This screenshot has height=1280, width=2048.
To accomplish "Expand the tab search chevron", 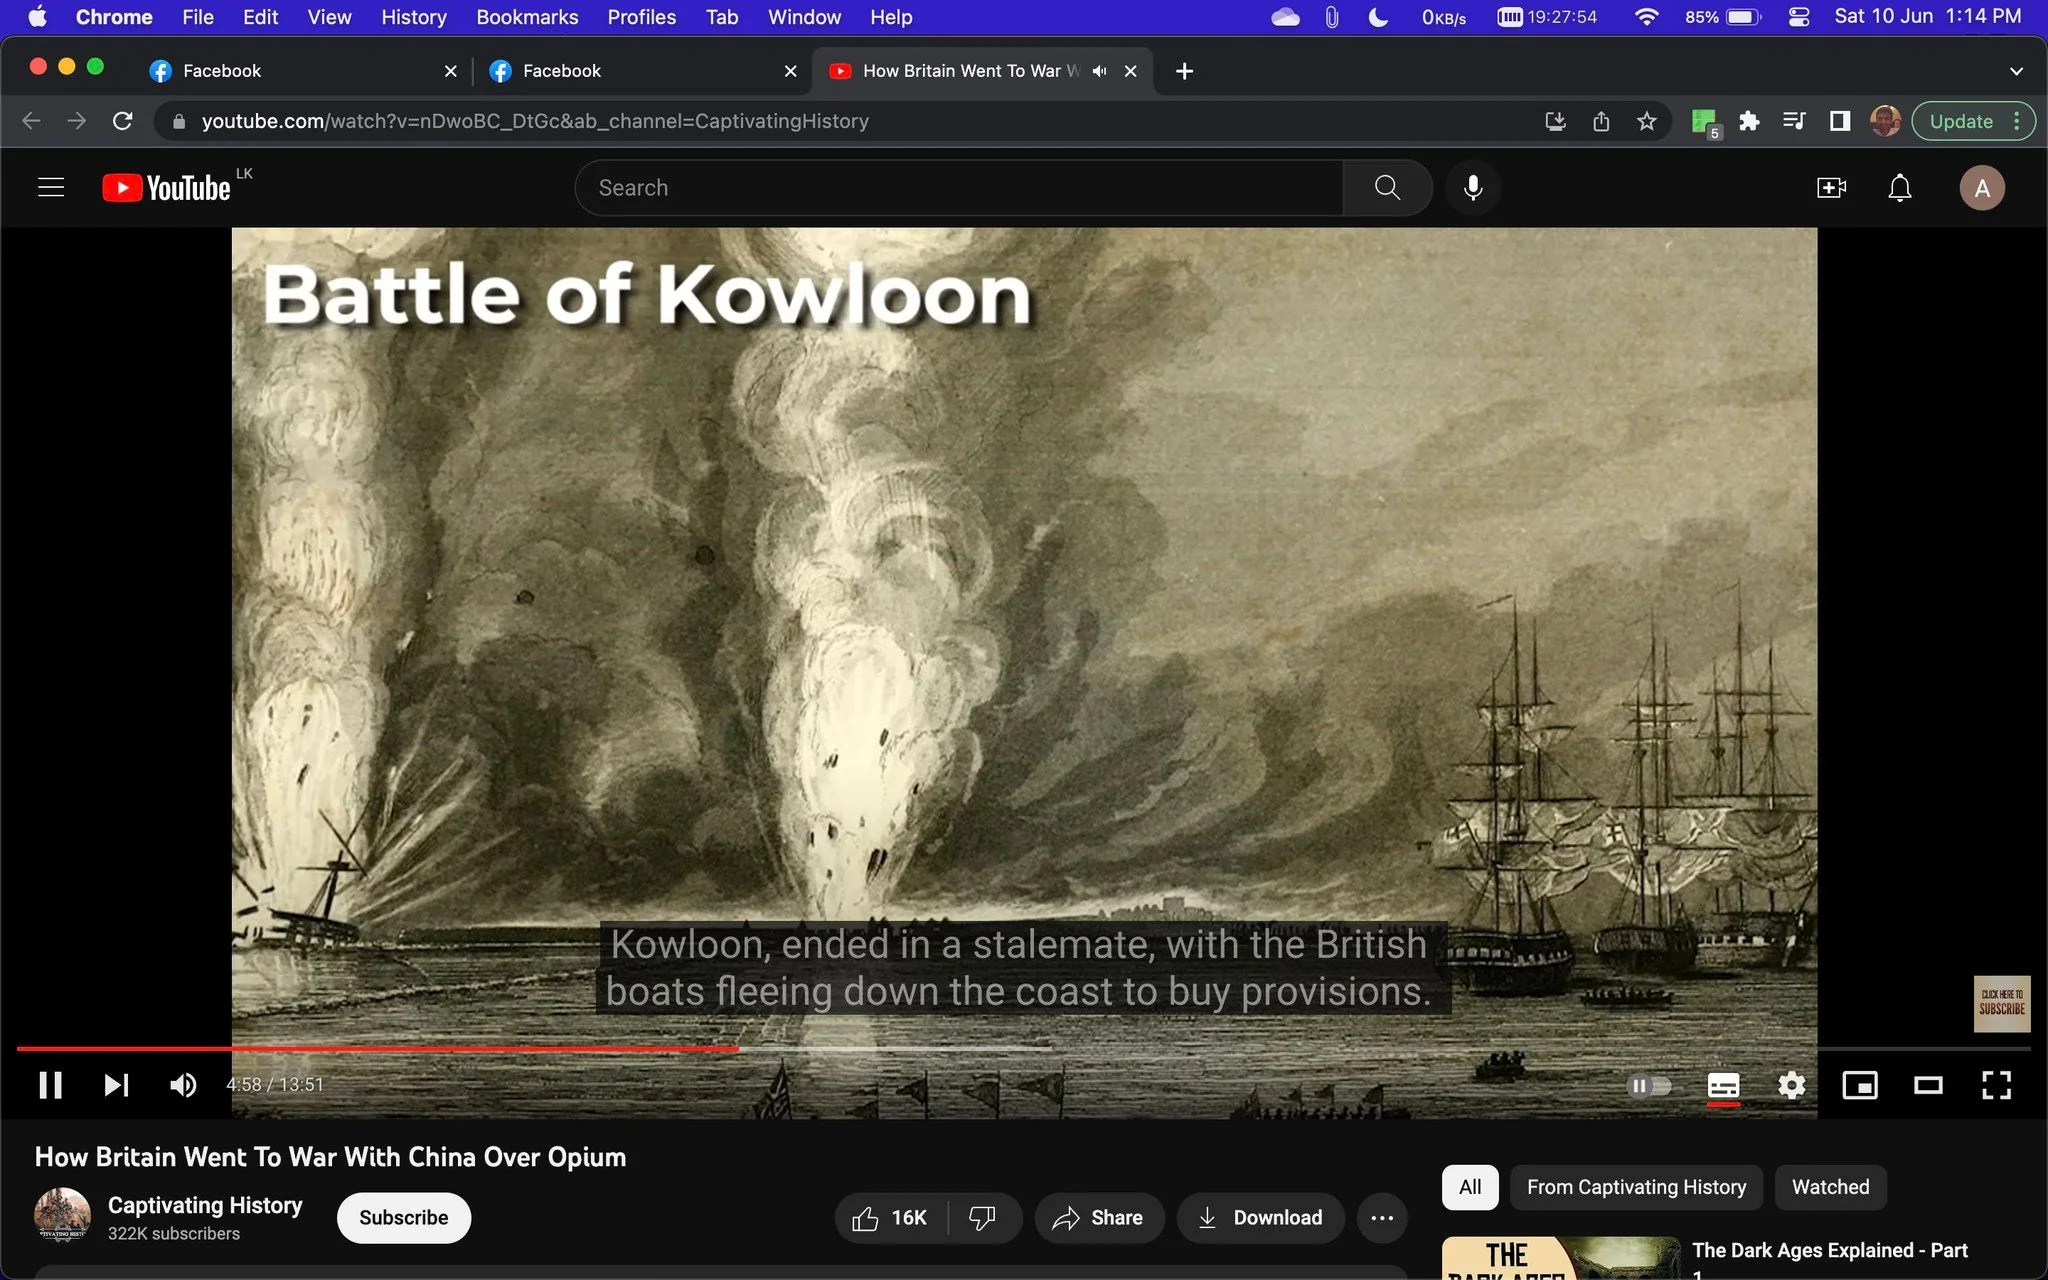I will 2016,71.
